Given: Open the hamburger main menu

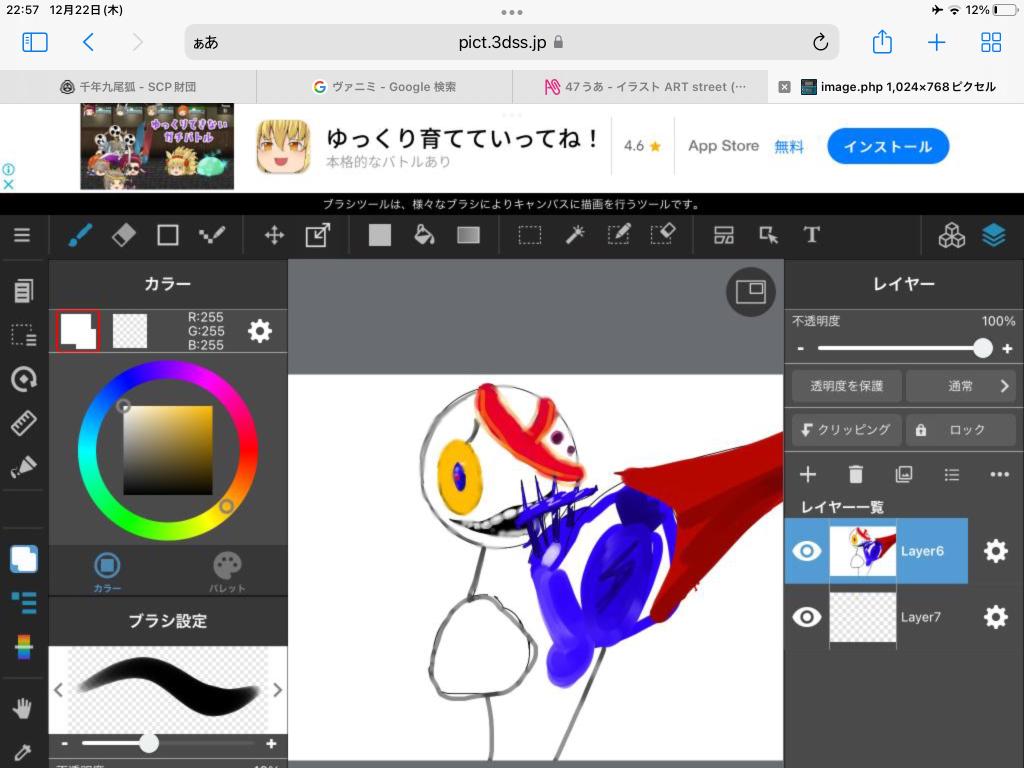Looking at the screenshot, I should (x=22, y=235).
